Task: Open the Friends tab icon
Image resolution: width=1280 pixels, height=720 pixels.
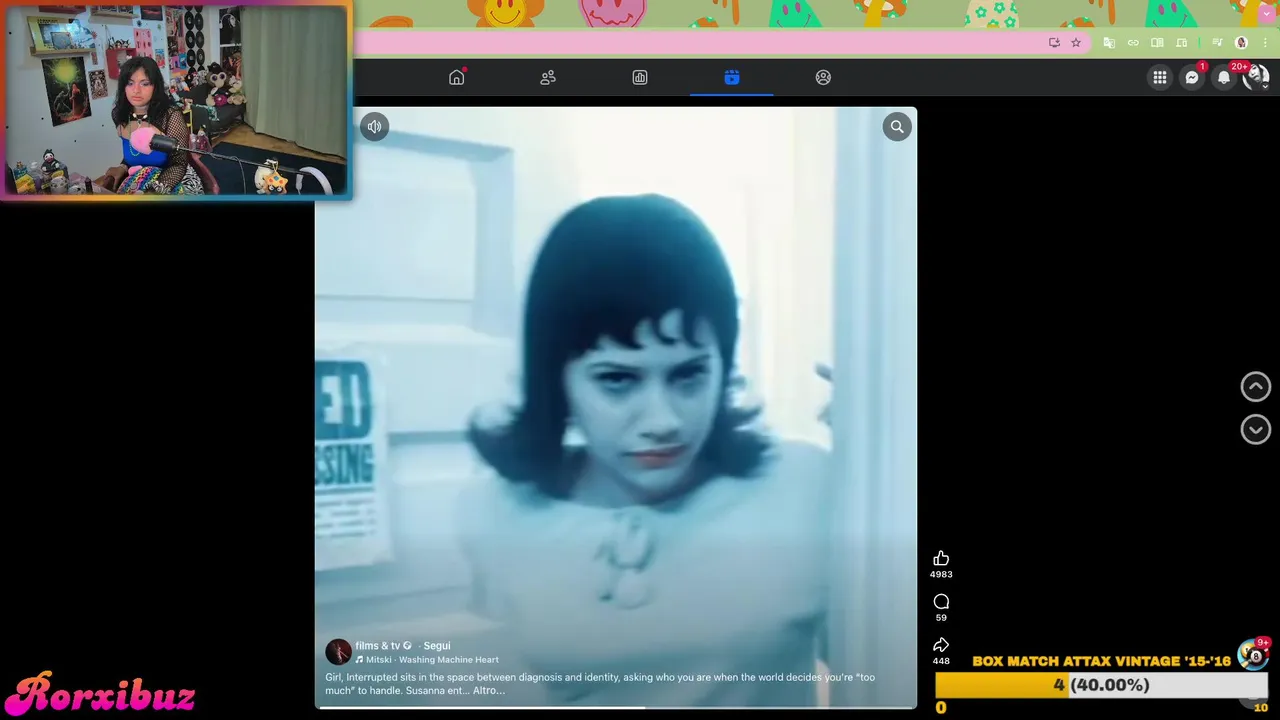Action: pos(548,77)
